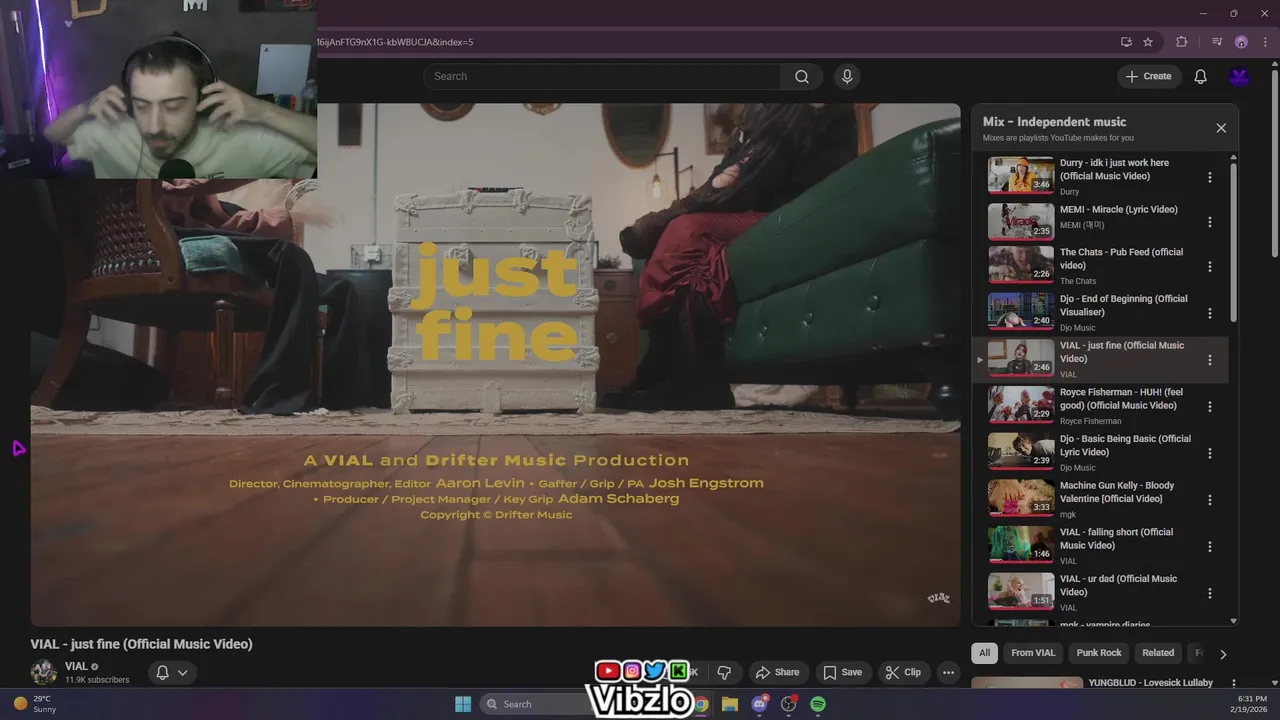This screenshot has width=1280, height=720.
Task: Click the install app icon in address bar
Action: coord(1126,42)
